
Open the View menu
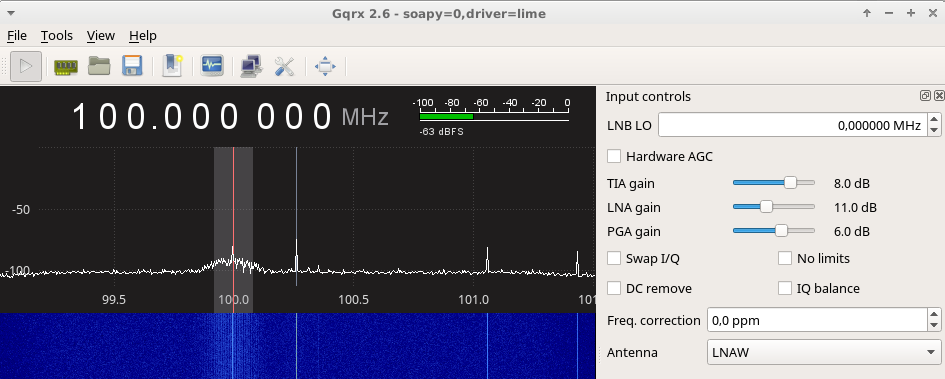point(101,36)
